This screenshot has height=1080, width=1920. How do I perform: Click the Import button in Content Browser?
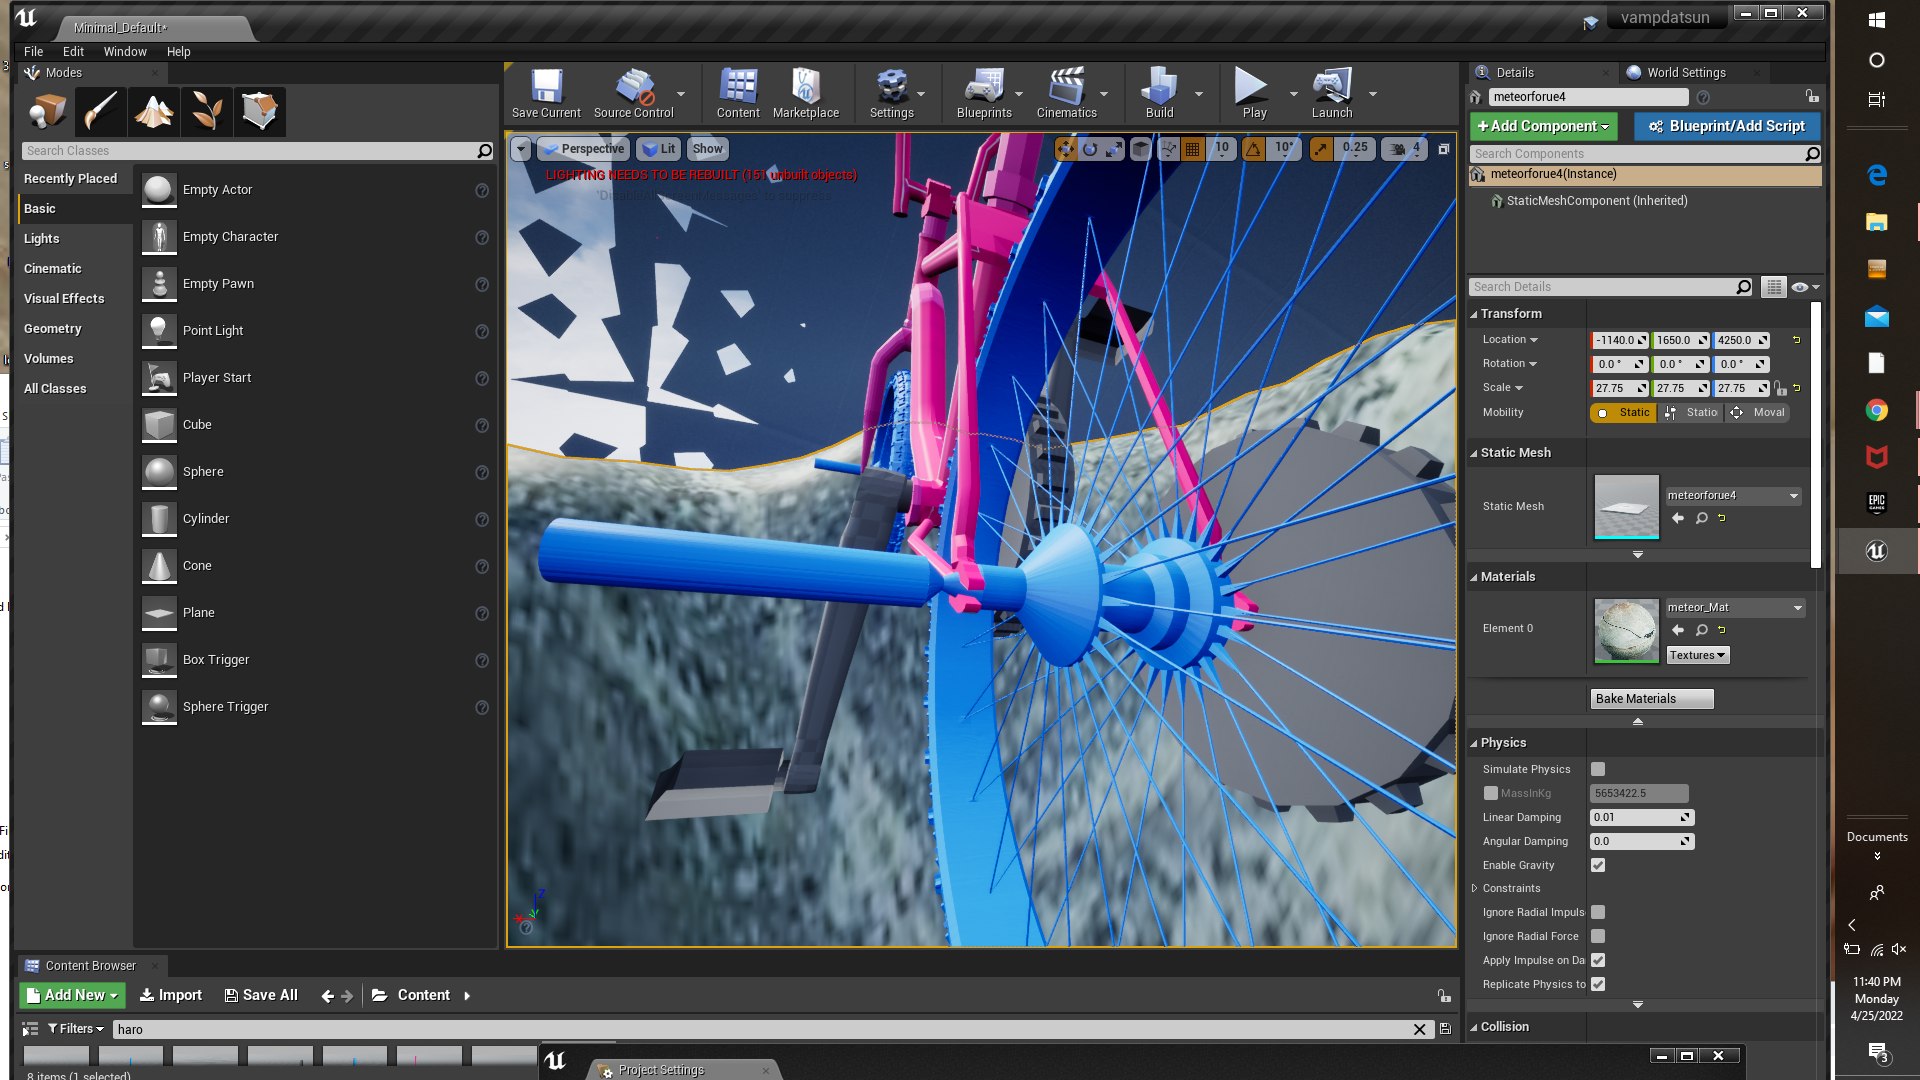[171, 995]
